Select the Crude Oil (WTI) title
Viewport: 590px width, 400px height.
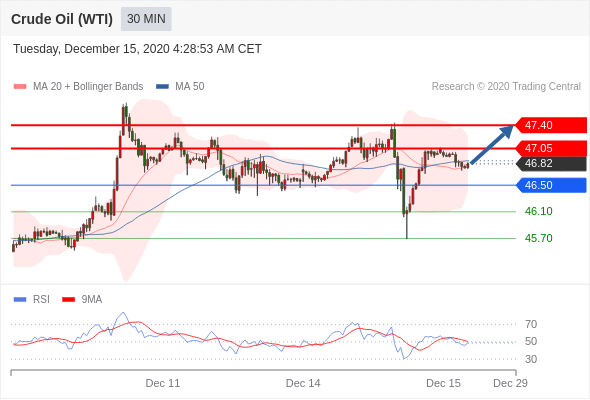62,19
